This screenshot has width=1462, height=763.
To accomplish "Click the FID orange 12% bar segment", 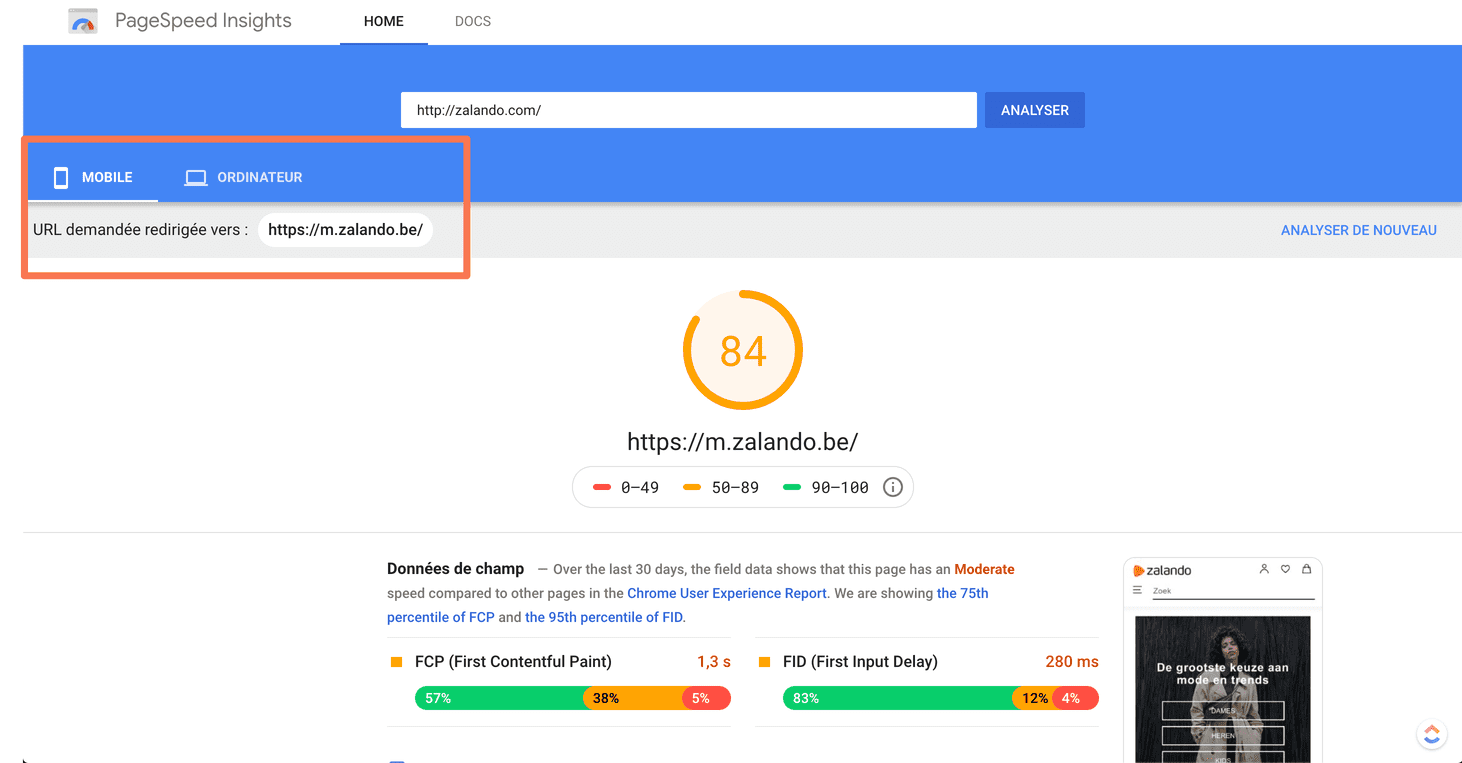I will [x=1033, y=698].
